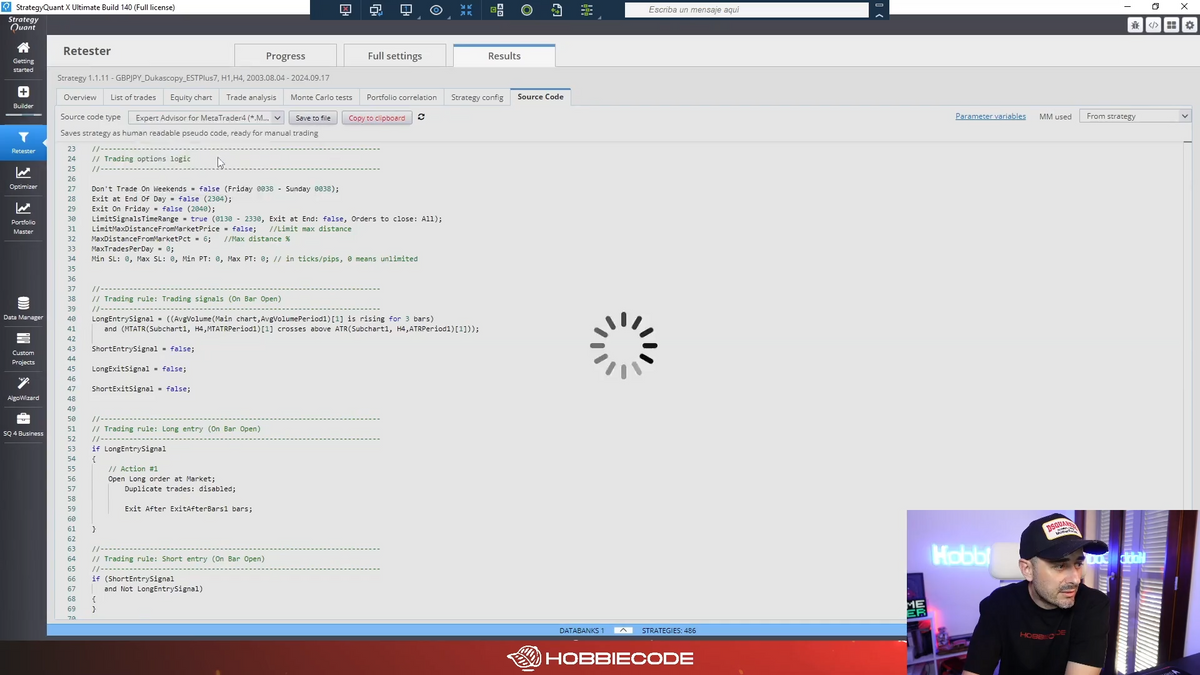Image resolution: width=1200 pixels, height=675 pixels.
Task: Open the Builder module
Action: coord(23,98)
